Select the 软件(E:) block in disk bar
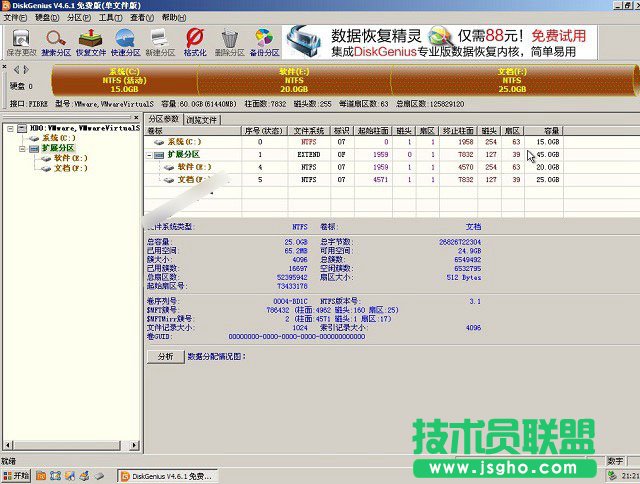This screenshot has height=484, width=640. coord(294,80)
